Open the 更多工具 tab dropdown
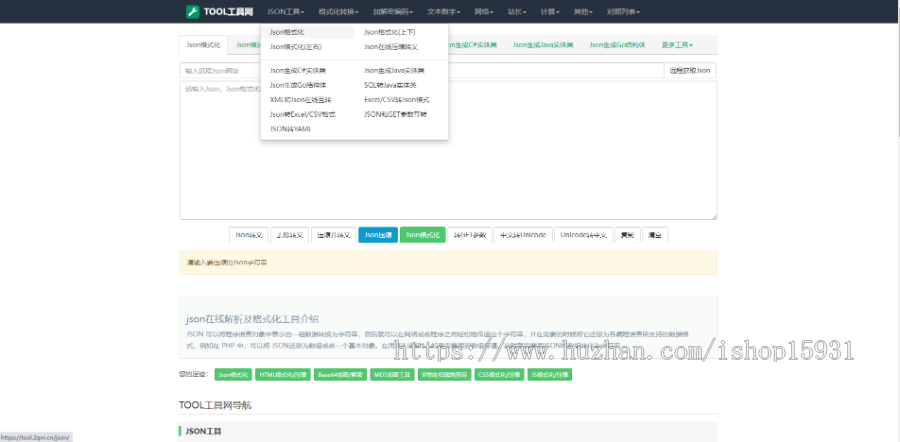900x442 pixels. coord(676,45)
